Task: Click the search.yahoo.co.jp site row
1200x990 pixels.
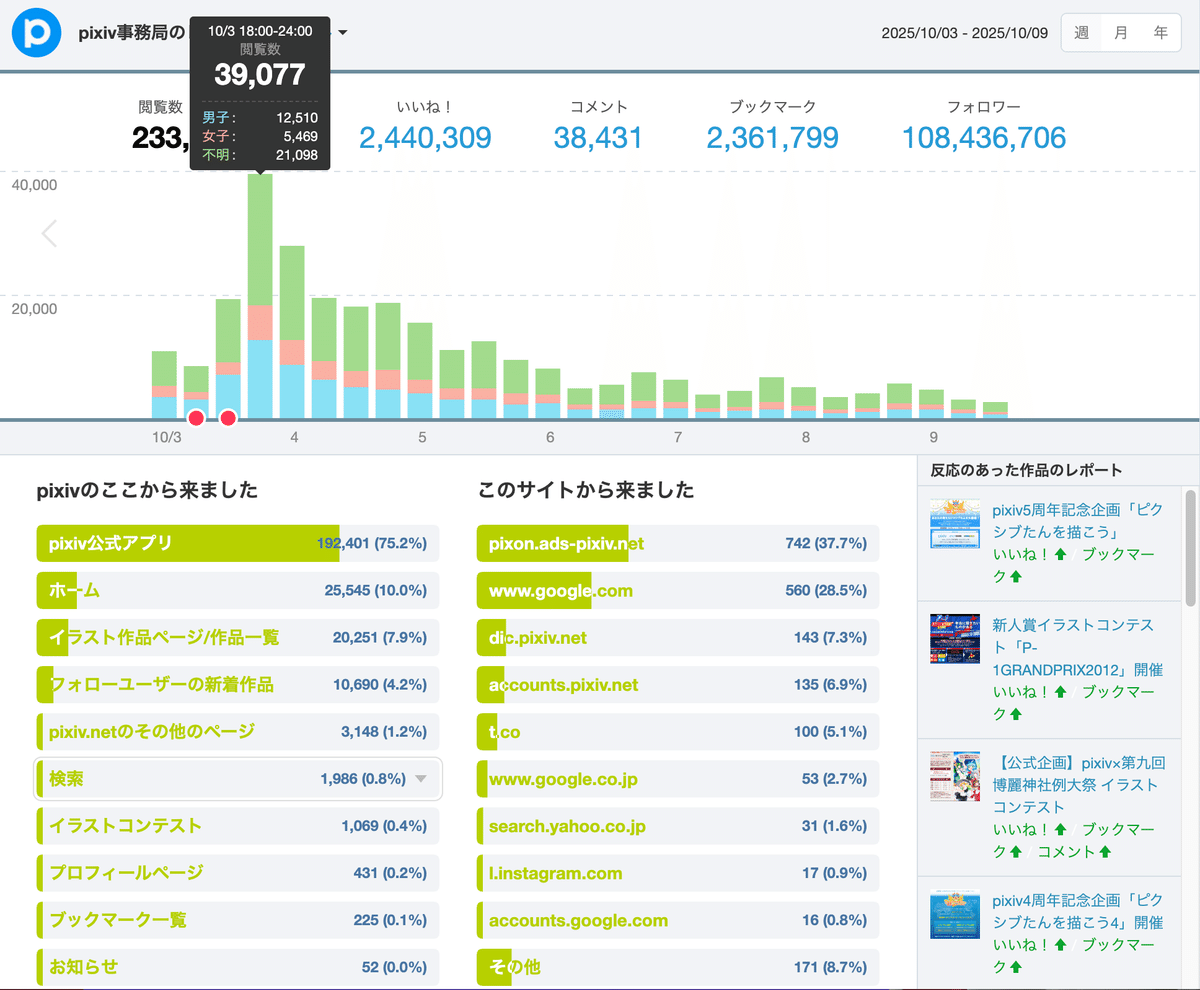Action: click(678, 825)
